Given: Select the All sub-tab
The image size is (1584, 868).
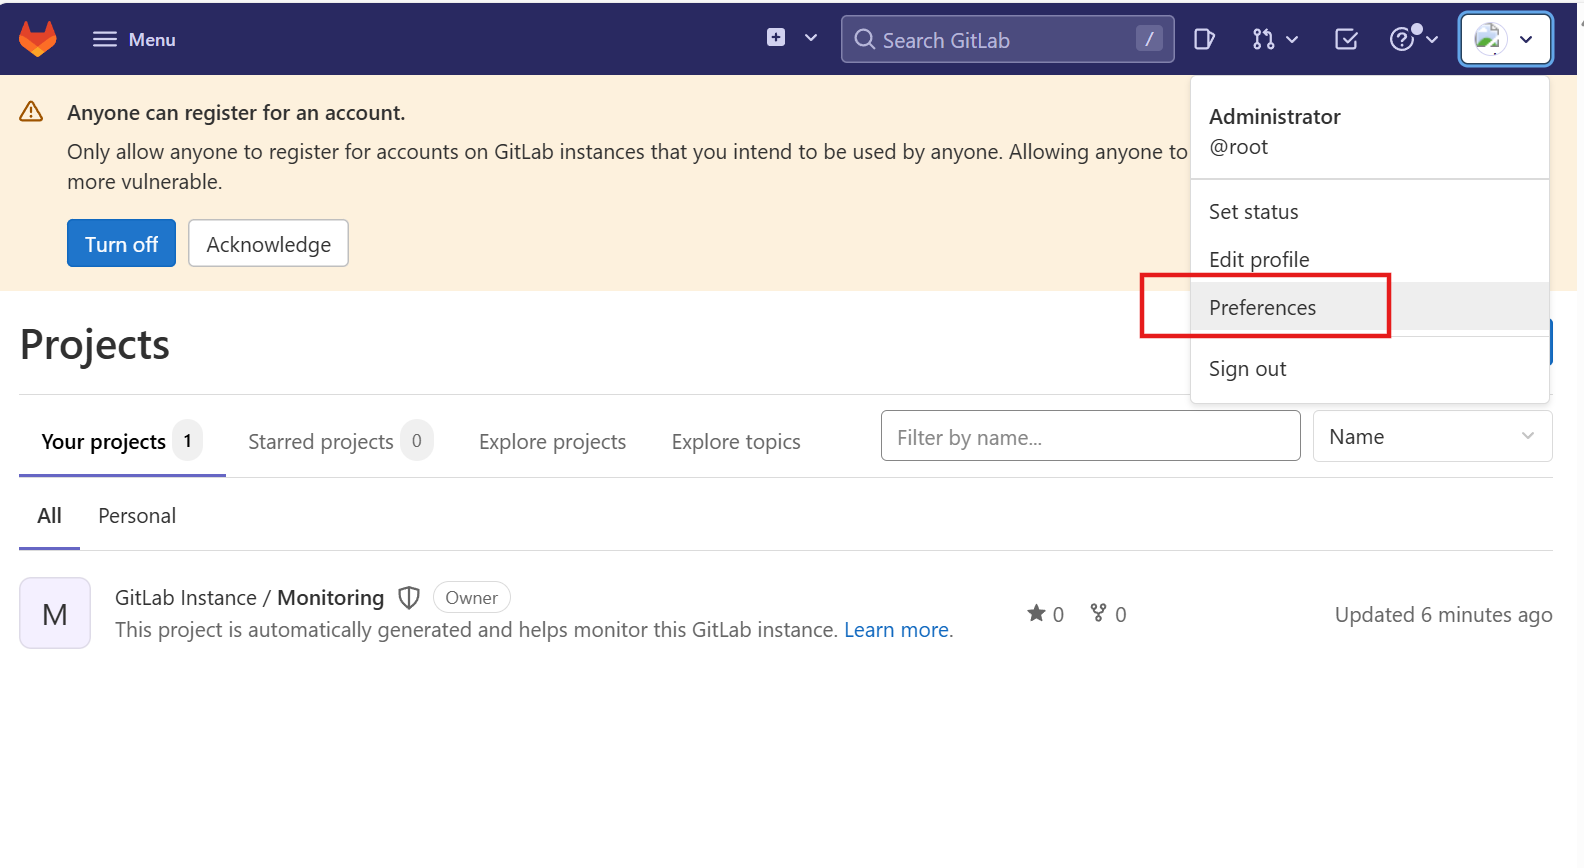Looking at the screenshot, I should (49, 516).
